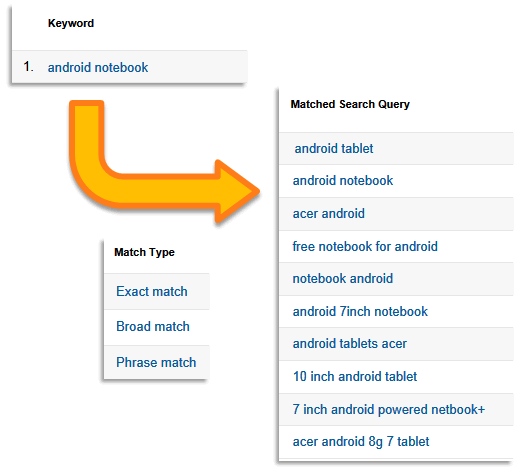Viewport: 525px width, 472px height.
Task: Click the Keyword column header
Action: [x=71, y=23]
